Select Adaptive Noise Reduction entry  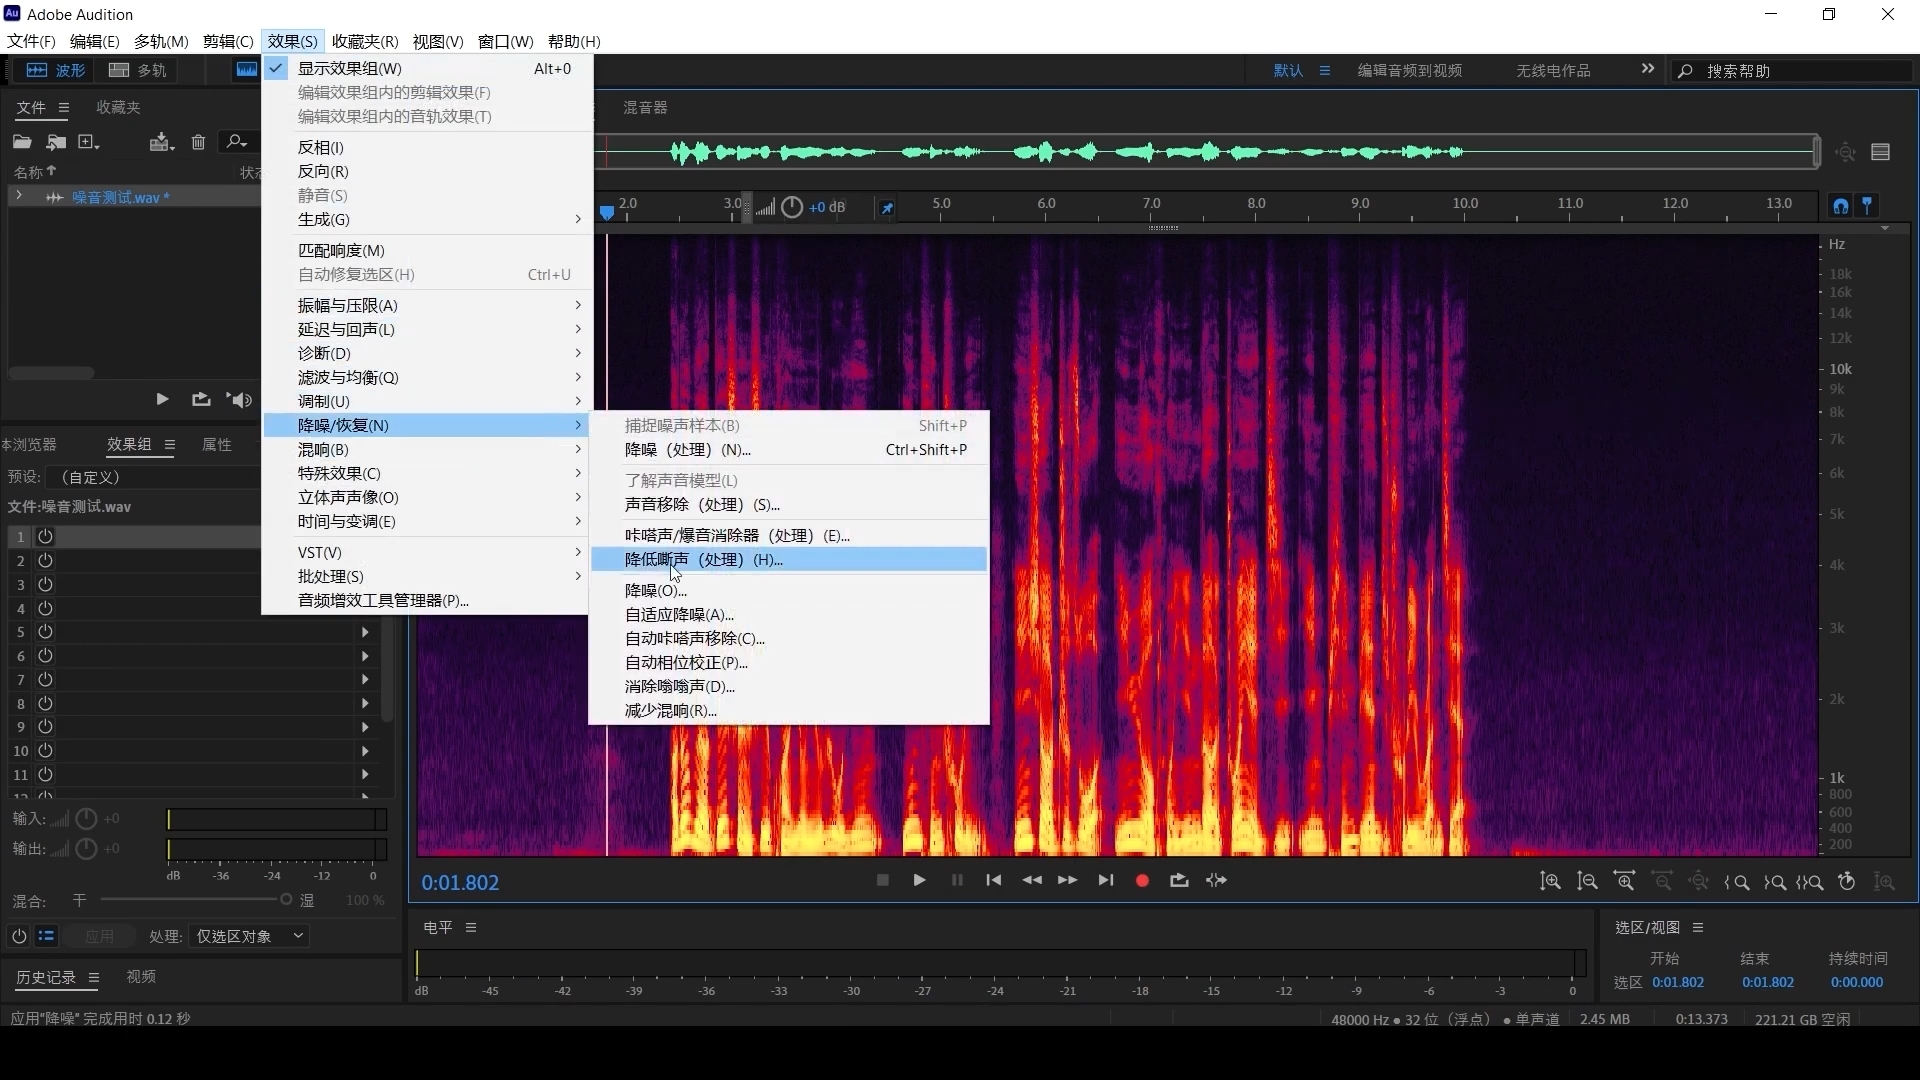click(679, 615)
